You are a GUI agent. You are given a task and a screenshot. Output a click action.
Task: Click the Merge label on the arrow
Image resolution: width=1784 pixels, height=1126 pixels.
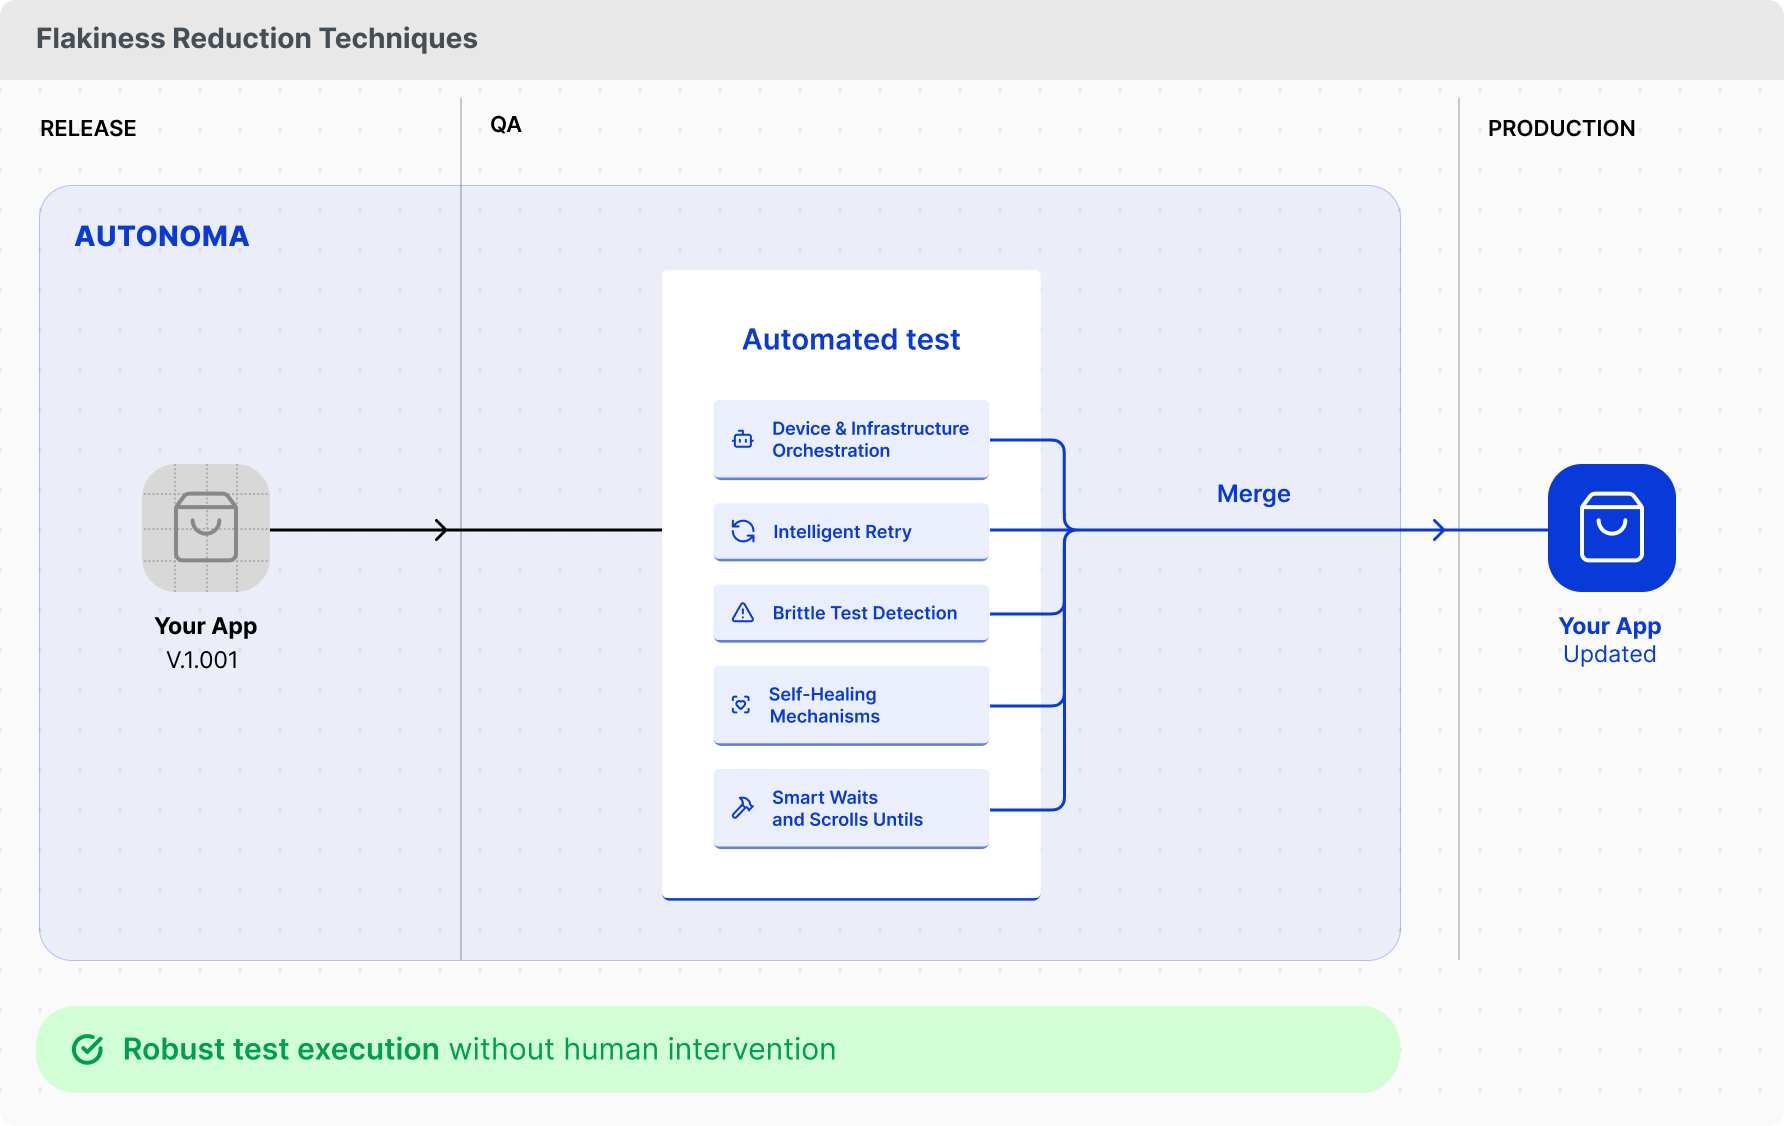[x=1253, y=494]
